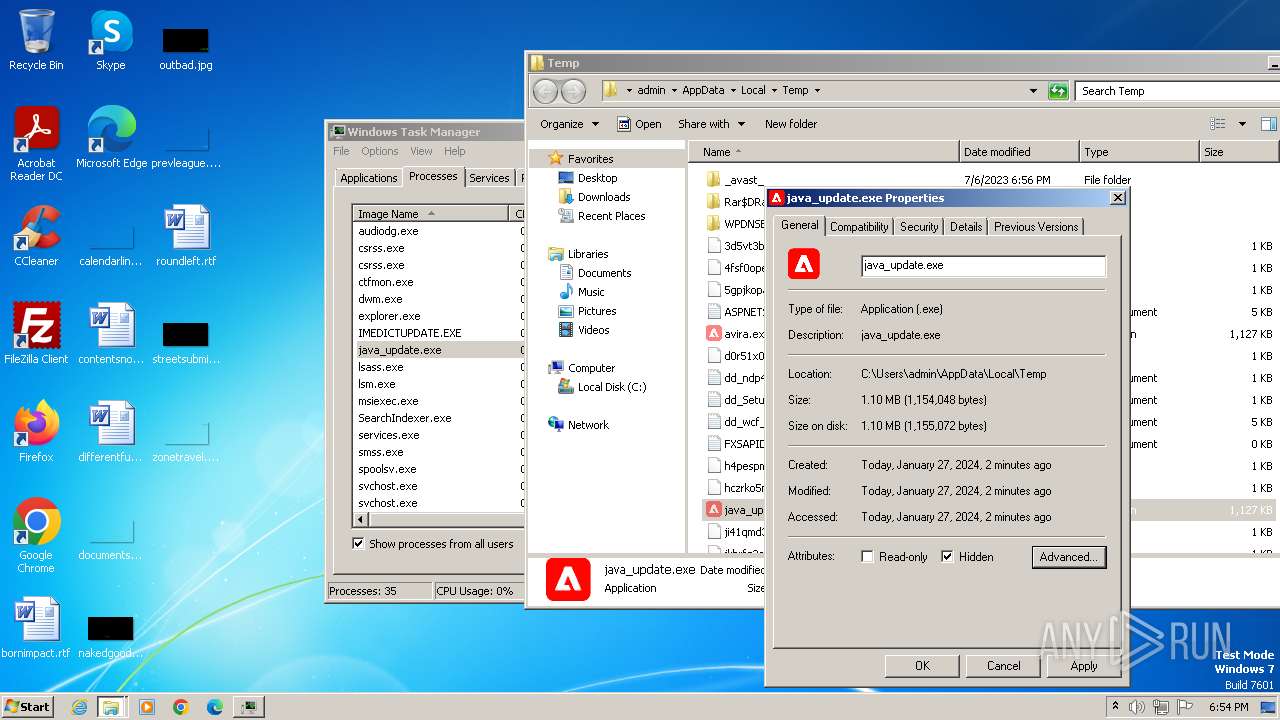Open the contentsno document icon on desktop
1280x720 pixels.
point(110,334)
